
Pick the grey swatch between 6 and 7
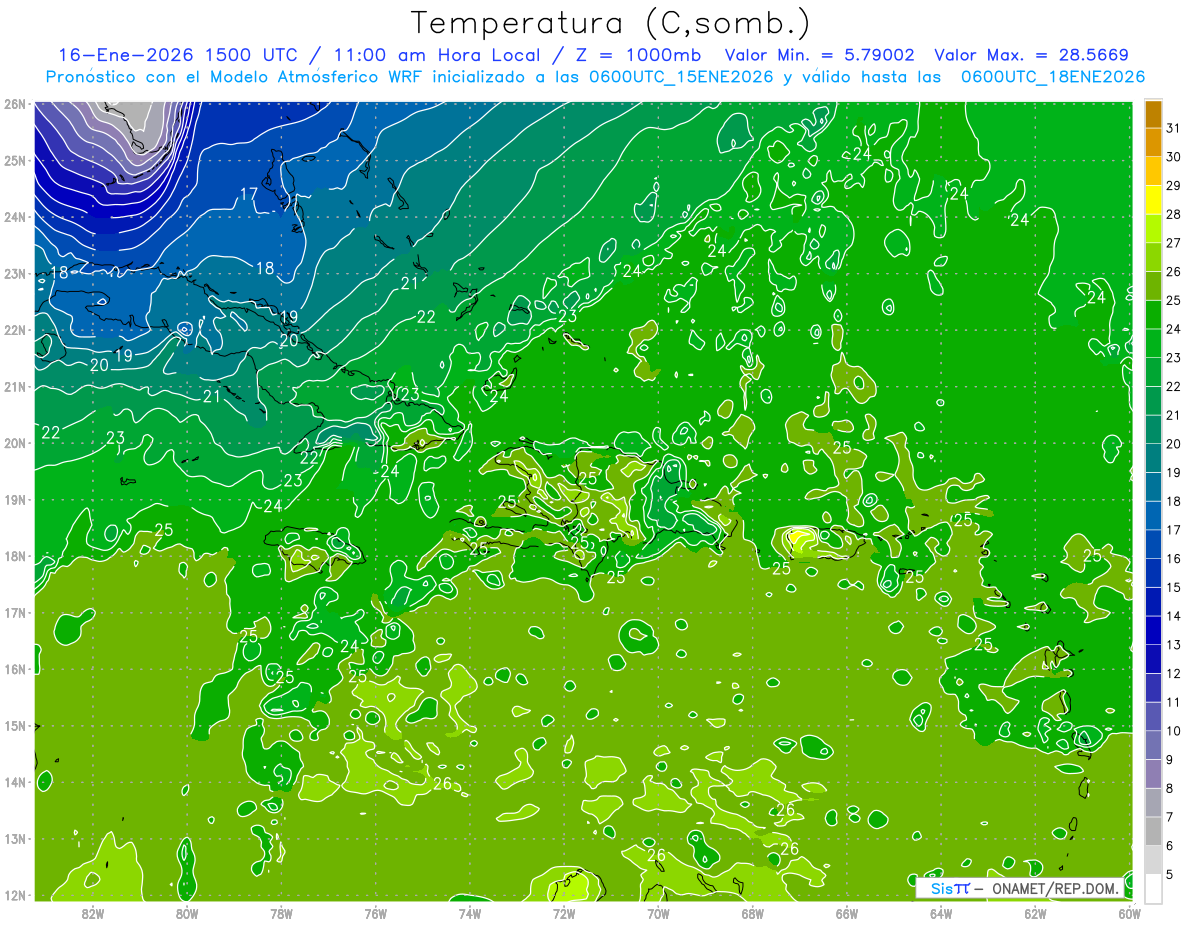1153,831
